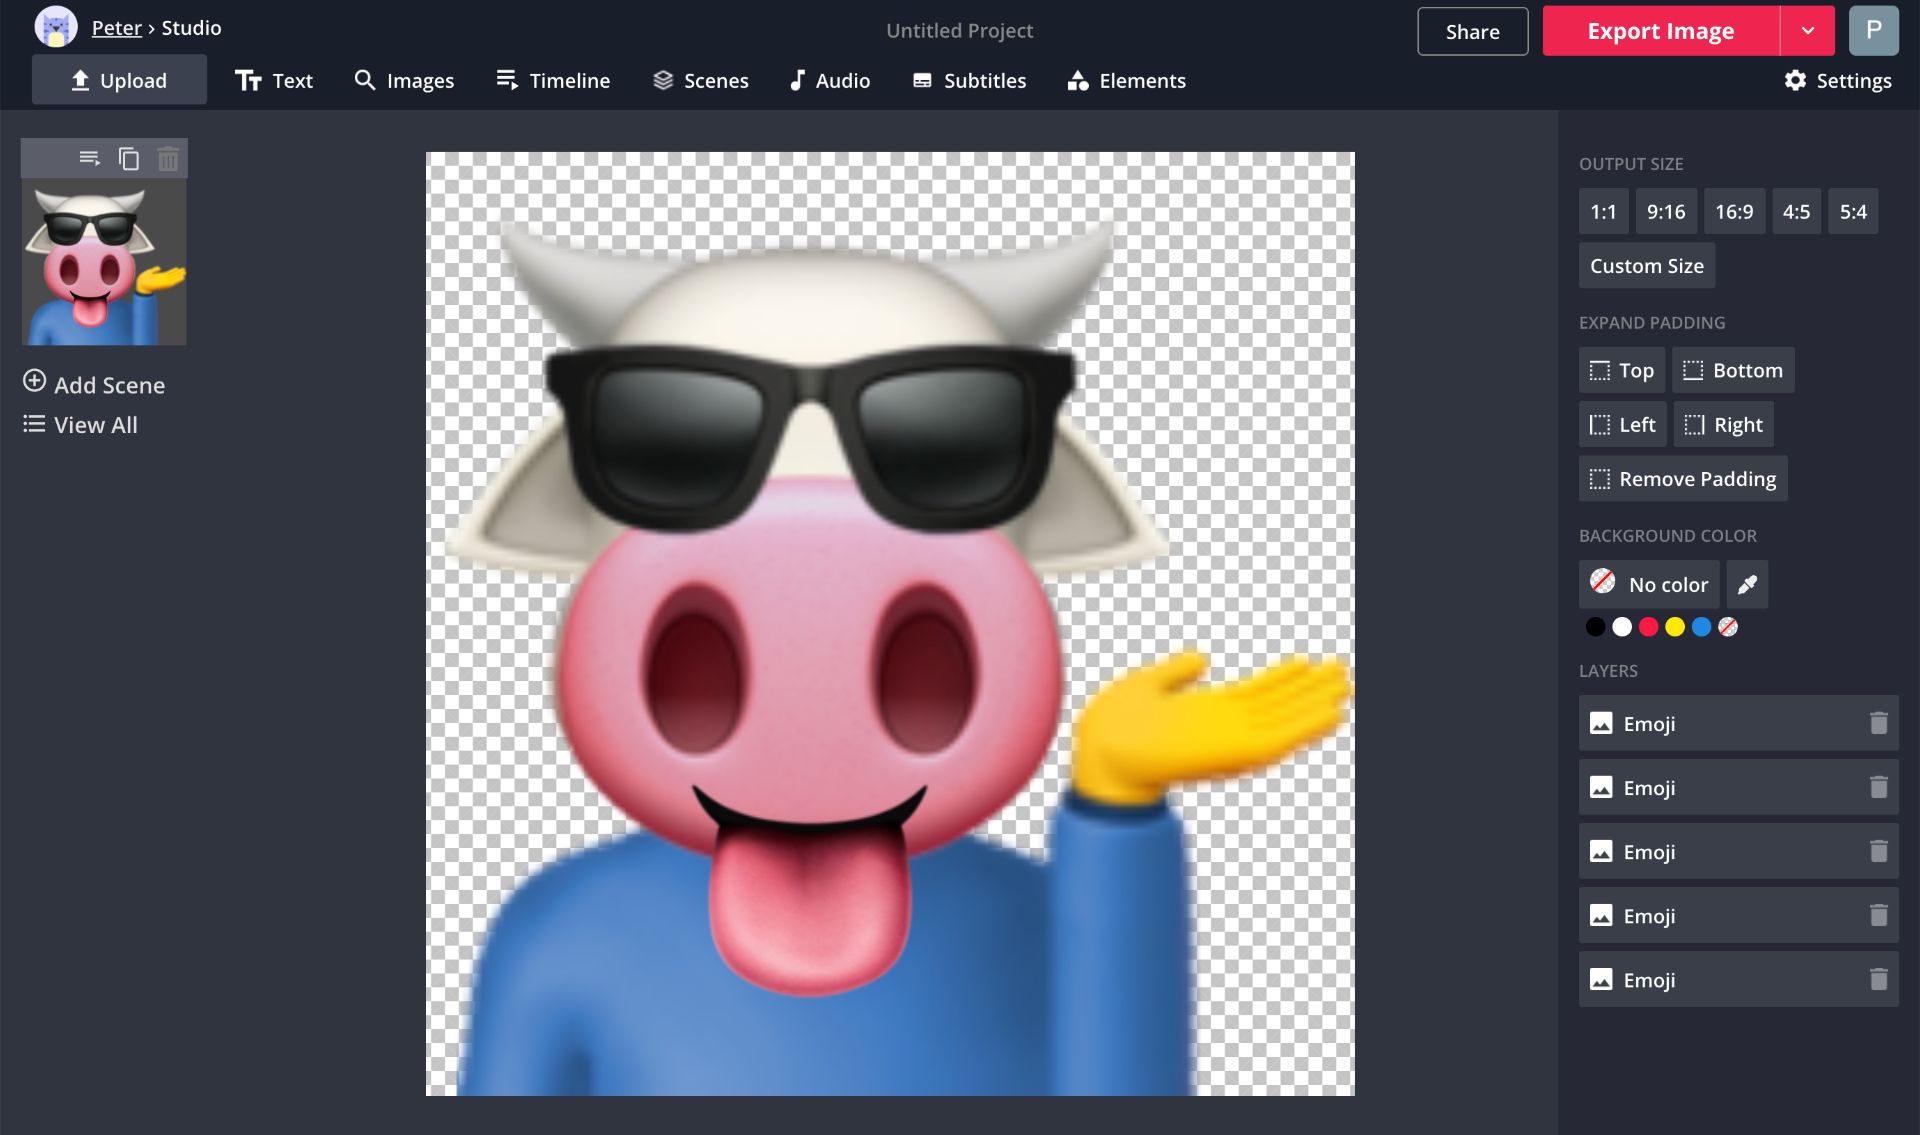Open Peter's profile via the breadcrumb link

116,27
